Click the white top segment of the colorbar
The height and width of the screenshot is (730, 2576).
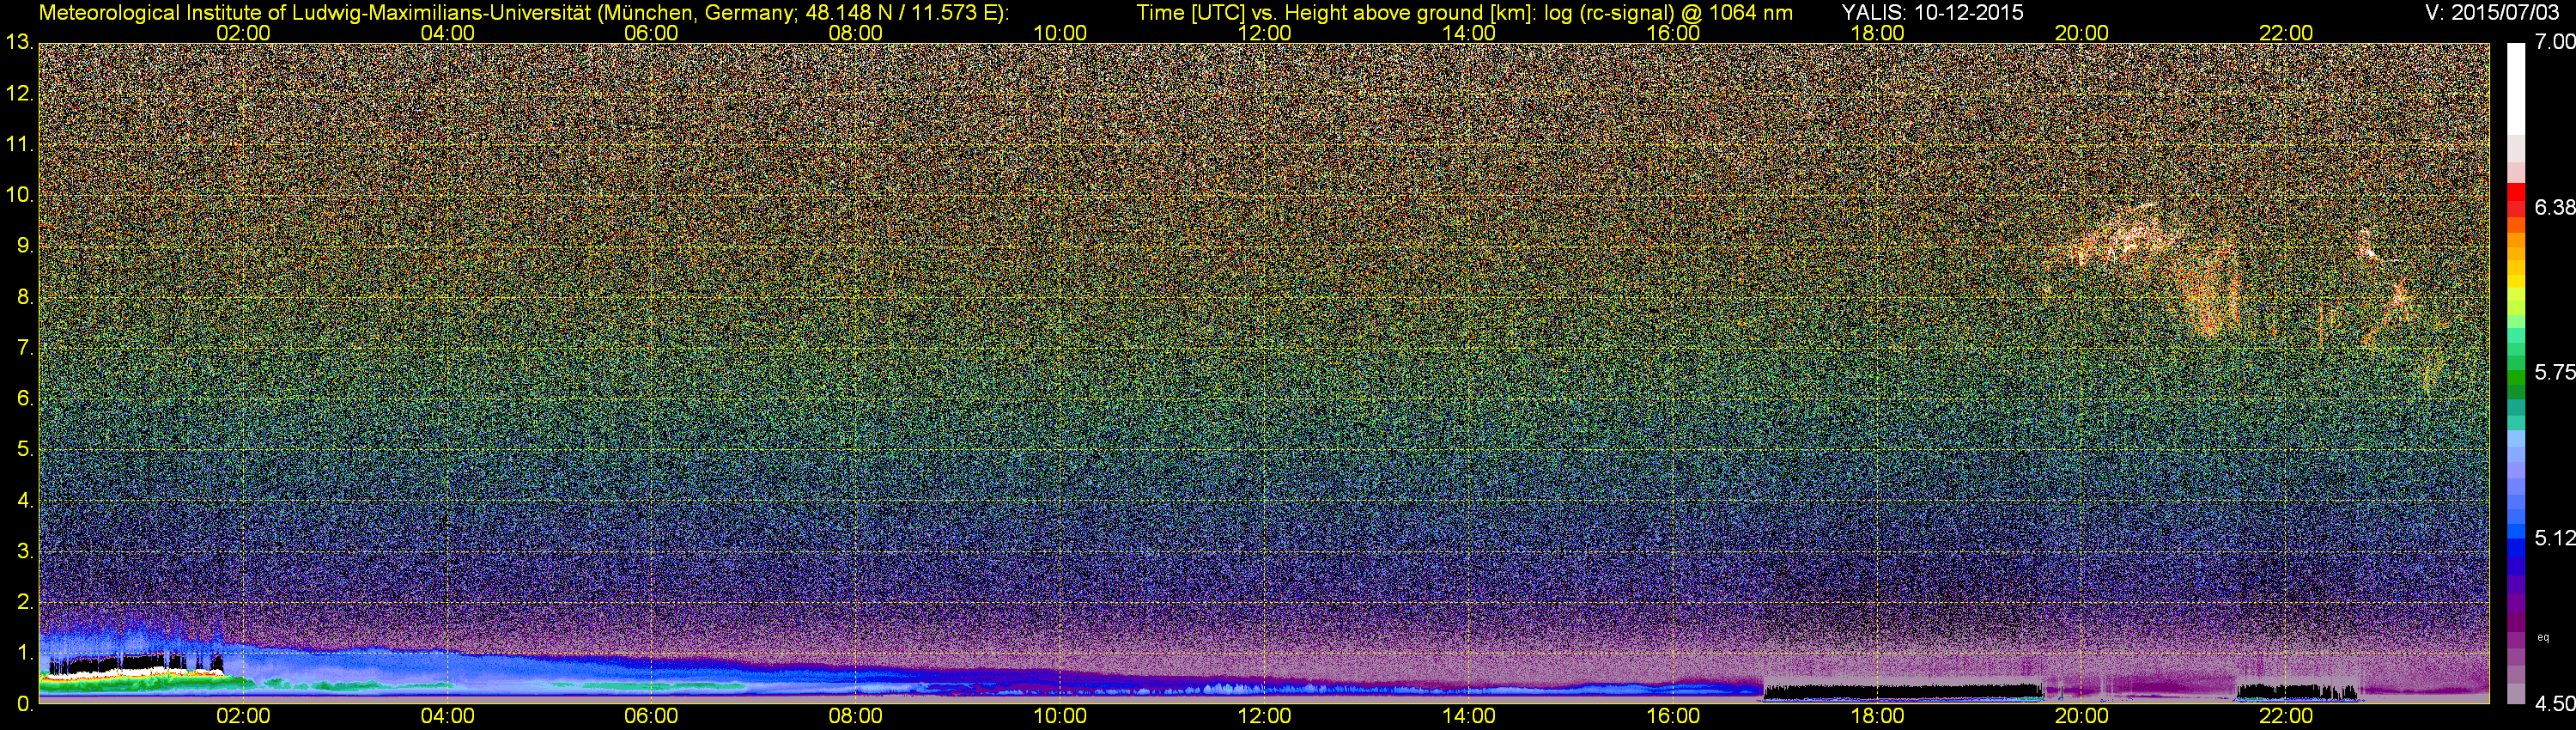pyautogui.click(x=2516, y=90)
